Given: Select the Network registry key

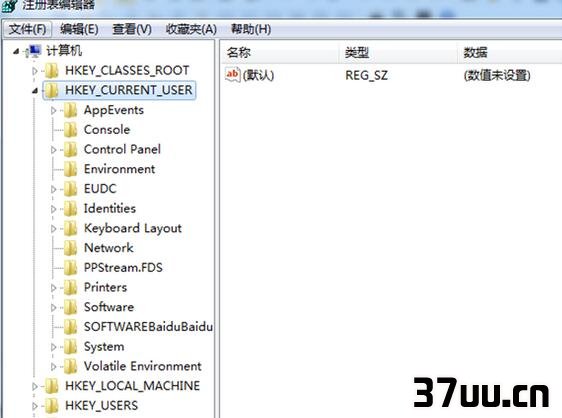Looking at the screenshot, I should [x=109, y=248].
